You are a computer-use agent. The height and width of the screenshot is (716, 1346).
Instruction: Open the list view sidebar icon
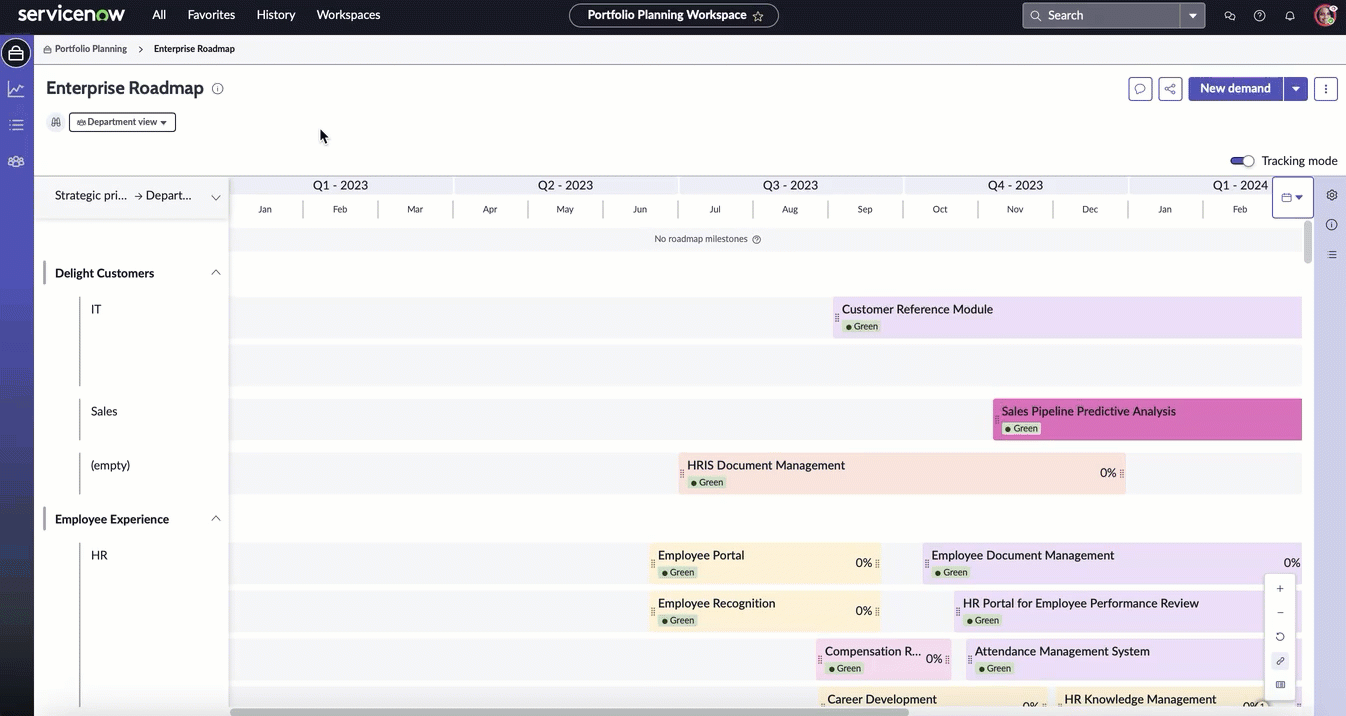[x=16, y=125]
